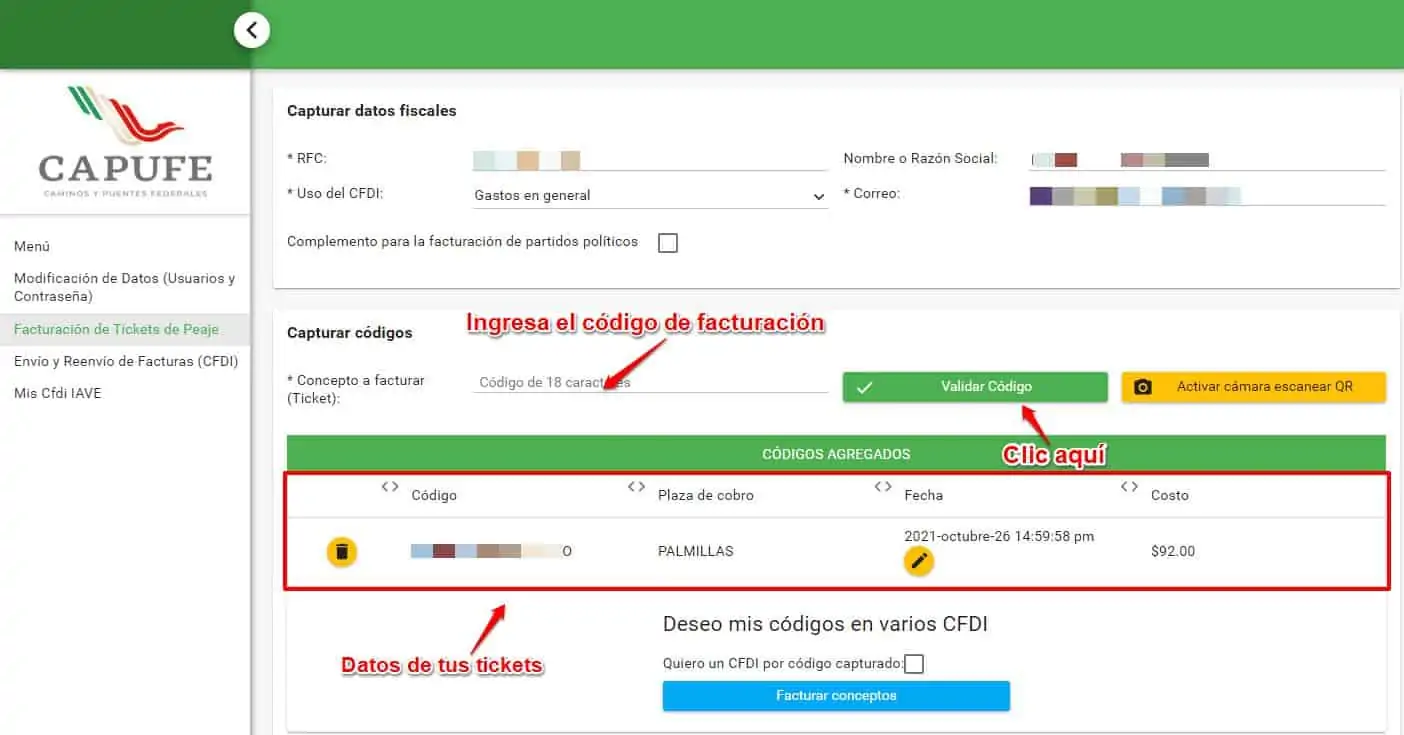Sort the Código column using its chevron icon
Screen dimensions: 1404x735
pos(389,487)
